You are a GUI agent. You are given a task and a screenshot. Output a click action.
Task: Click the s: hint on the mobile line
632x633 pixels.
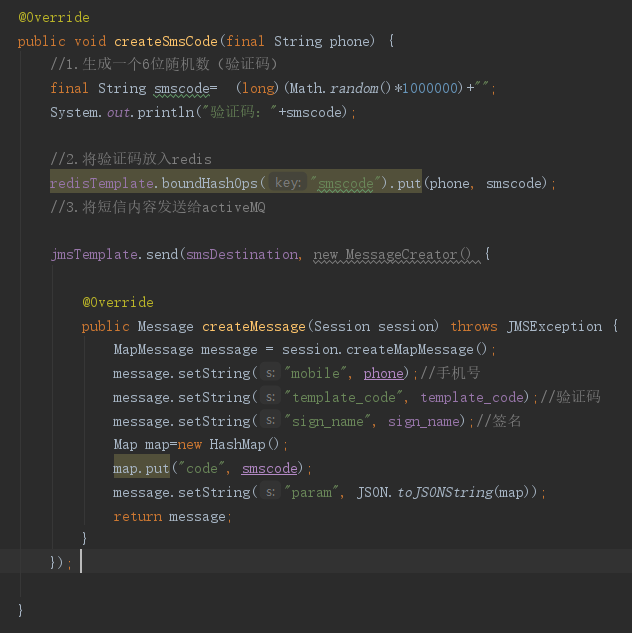[270, 373]
